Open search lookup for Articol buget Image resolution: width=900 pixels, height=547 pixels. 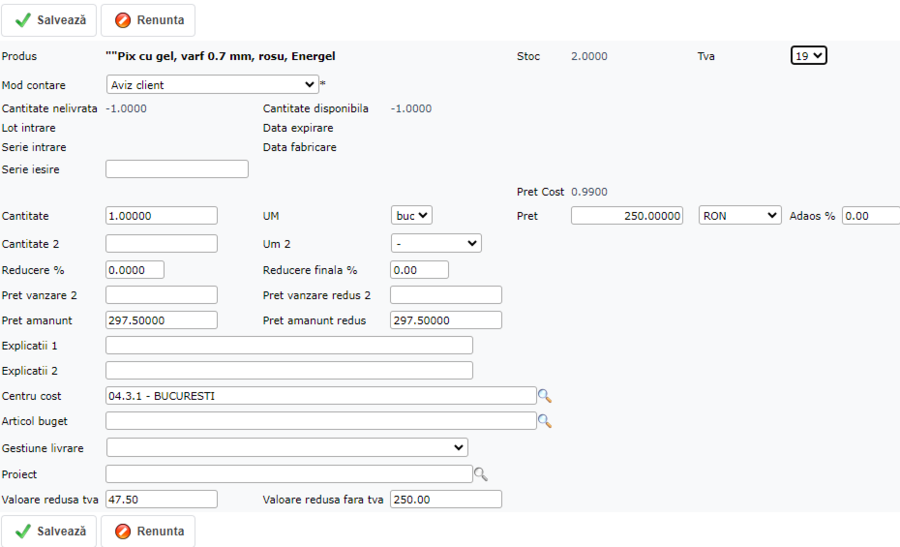(544, 422)
